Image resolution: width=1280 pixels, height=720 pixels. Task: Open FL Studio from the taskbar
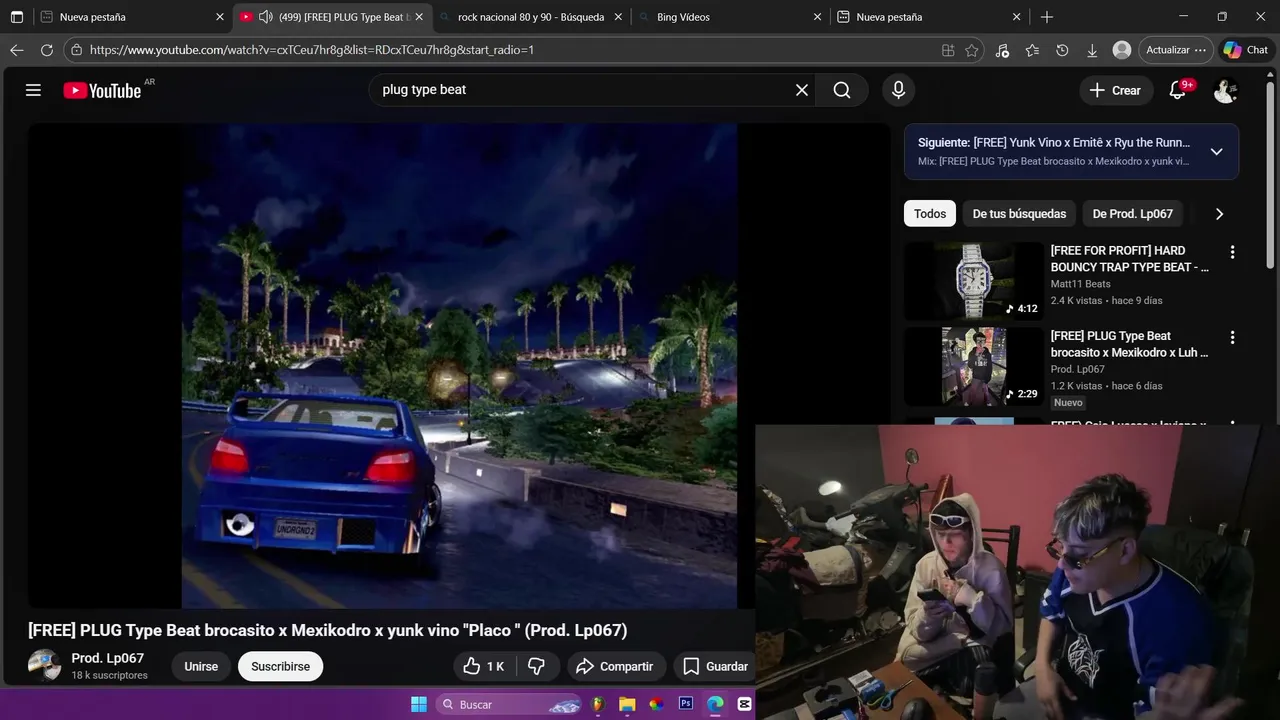(x=598, y=704)
